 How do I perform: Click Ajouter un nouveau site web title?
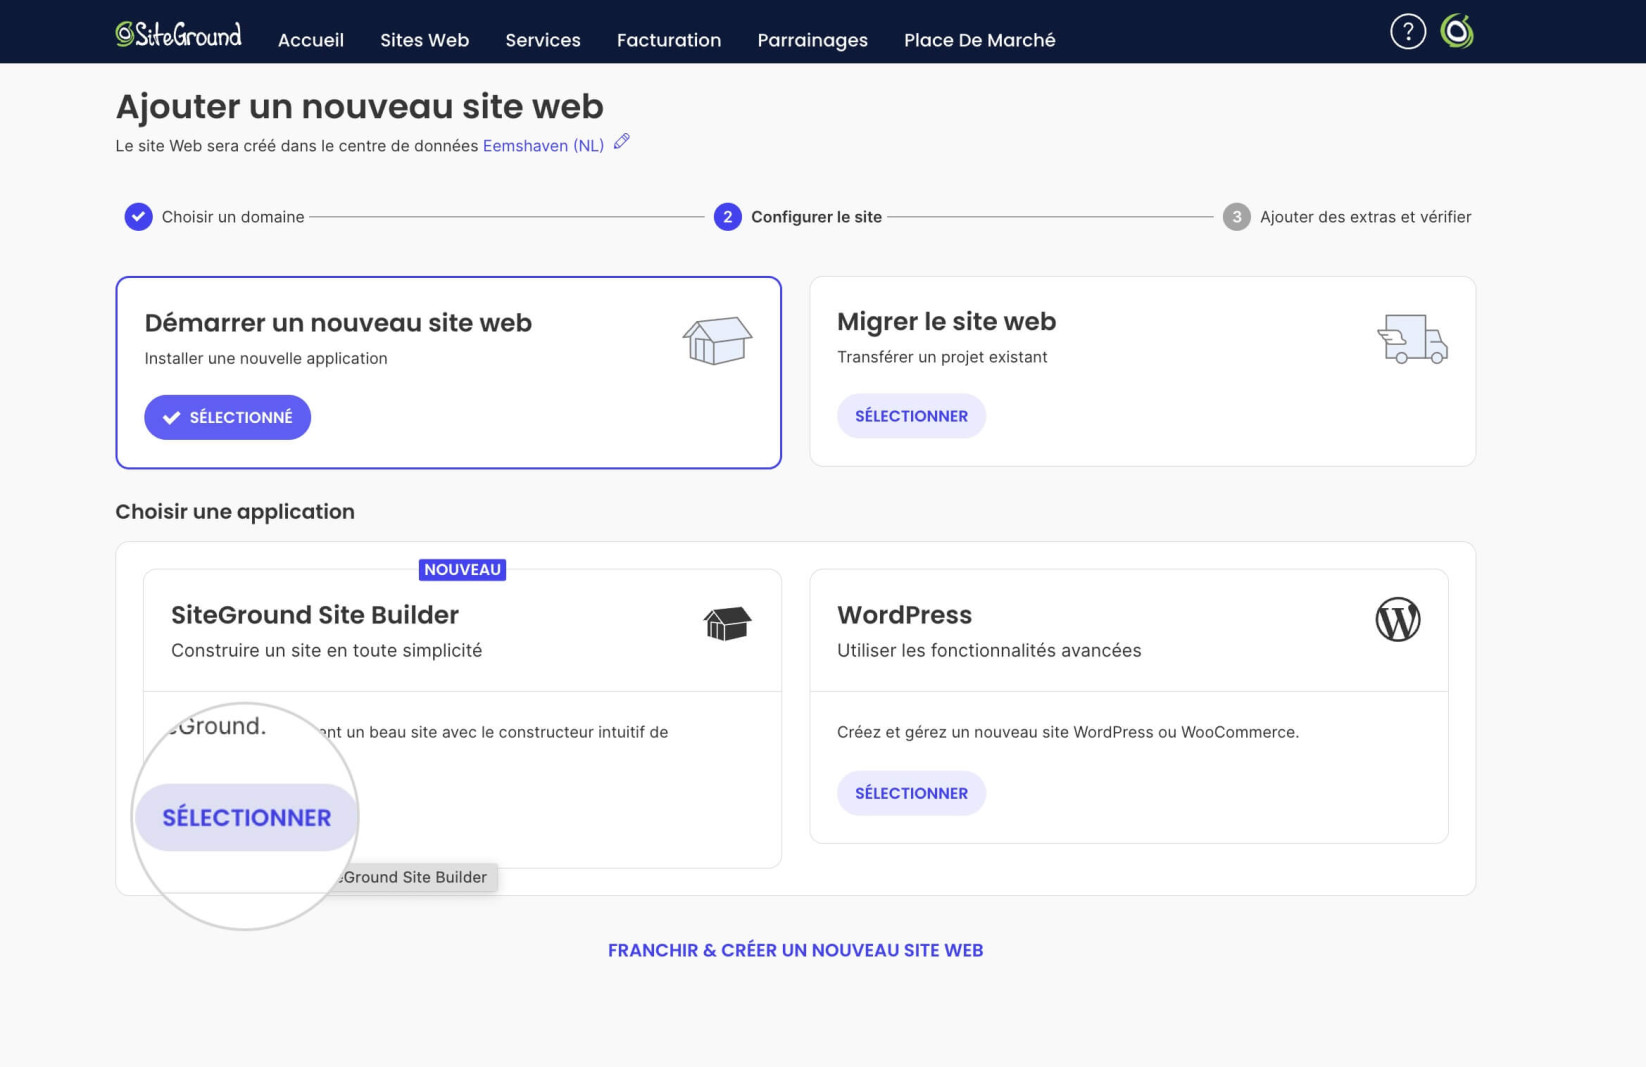359,106
